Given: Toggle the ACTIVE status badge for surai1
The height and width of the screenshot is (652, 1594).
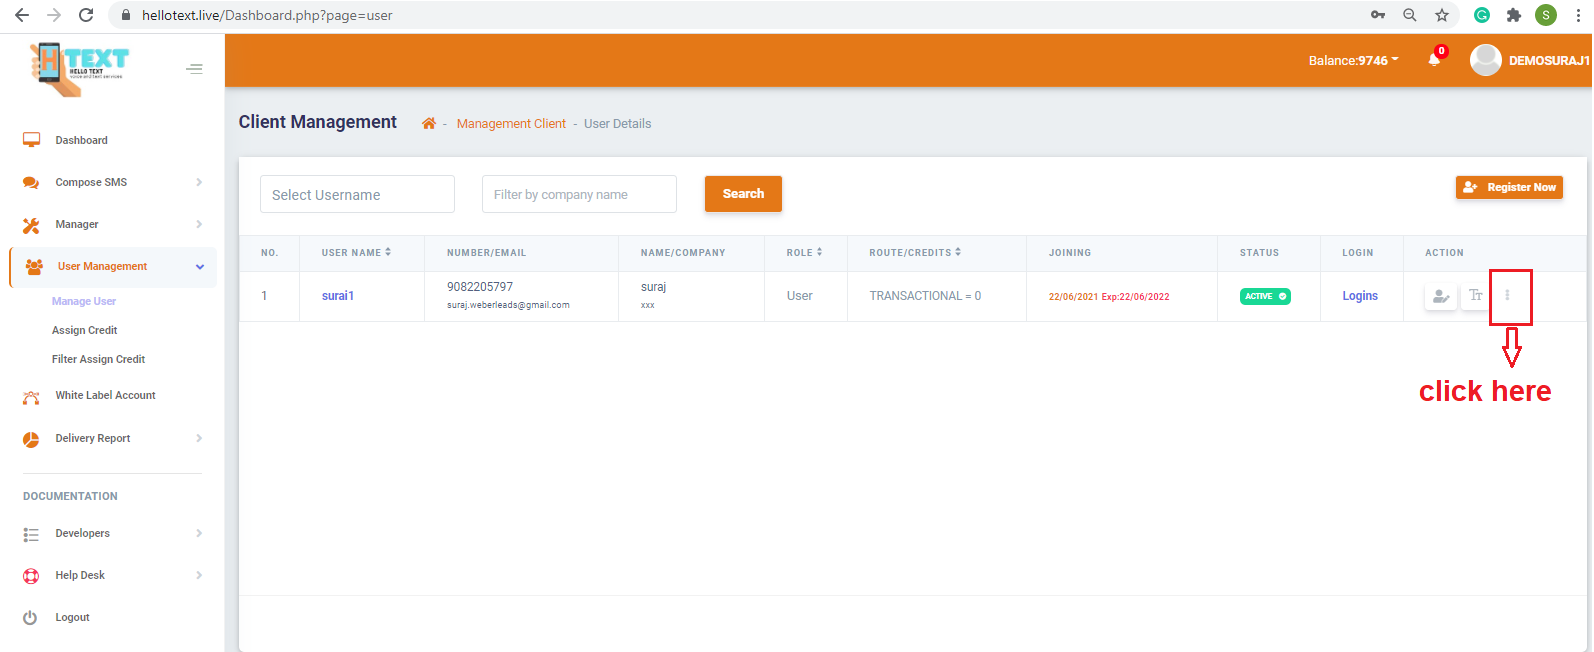Looking at the screenshot, I should click(1265, 296).
